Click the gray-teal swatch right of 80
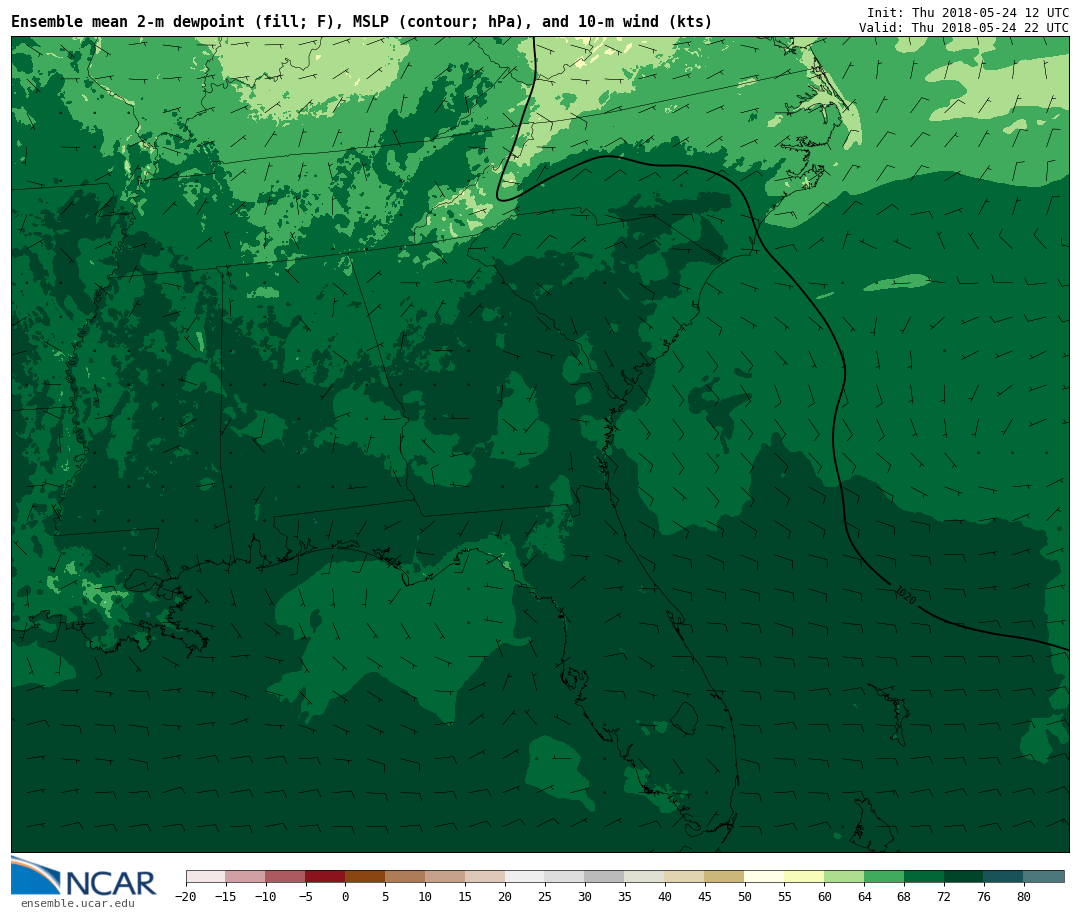1080x915 pixels. (1044, 877)
